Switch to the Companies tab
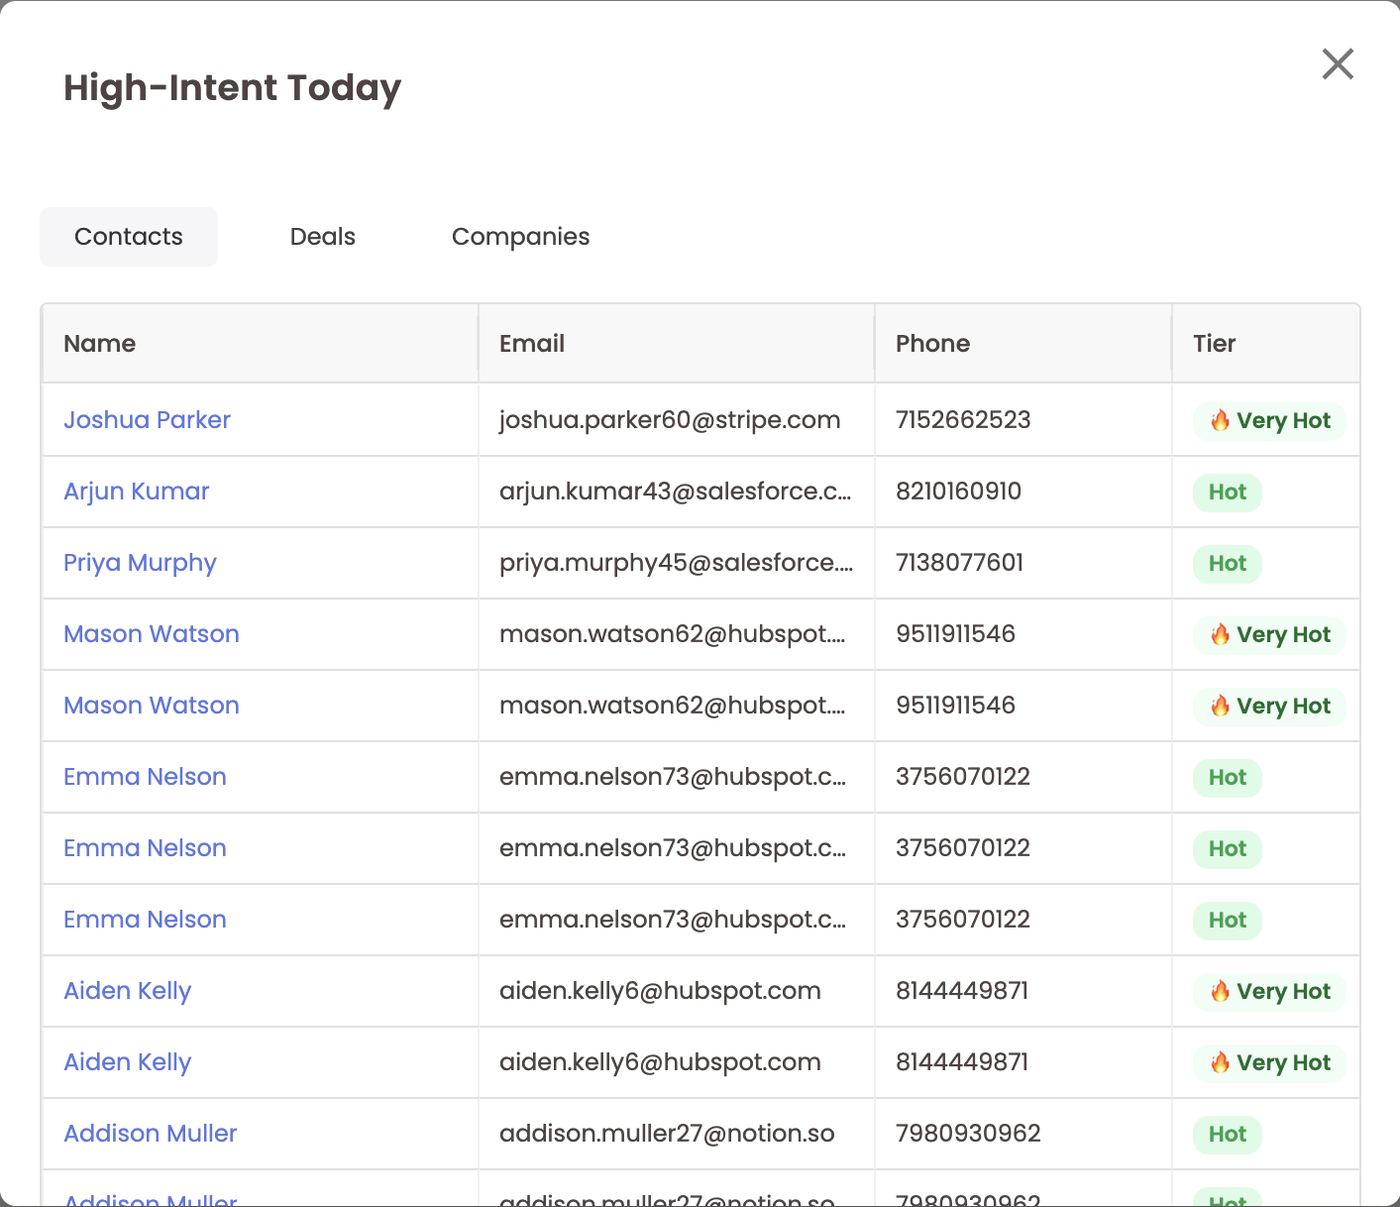 pyautogui.click(x=520, y=237)
